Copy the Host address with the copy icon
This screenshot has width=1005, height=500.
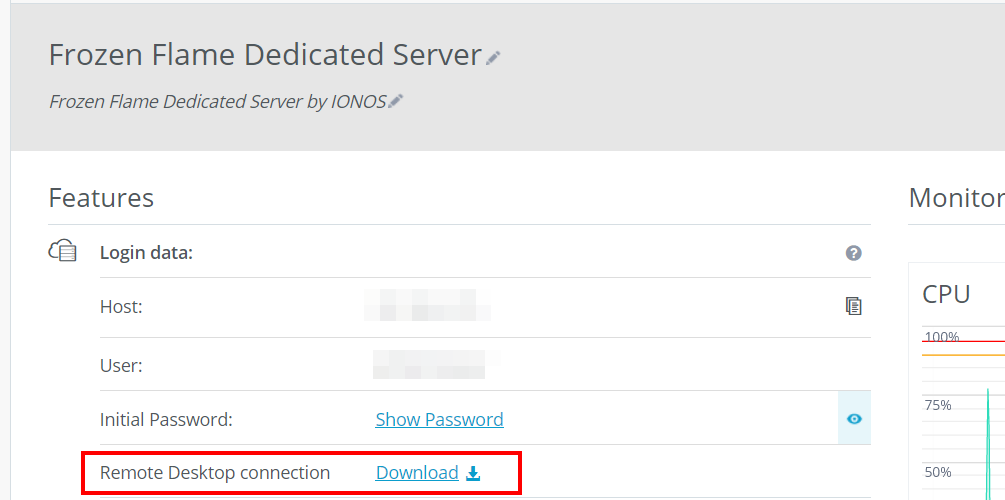pos(853,306)
